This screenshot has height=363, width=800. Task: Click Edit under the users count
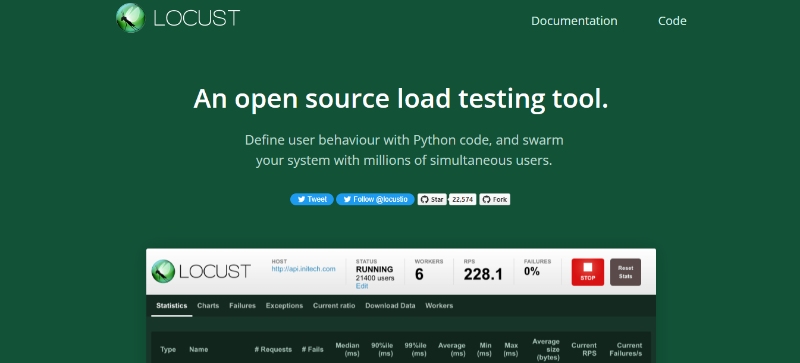coord(362,286)
